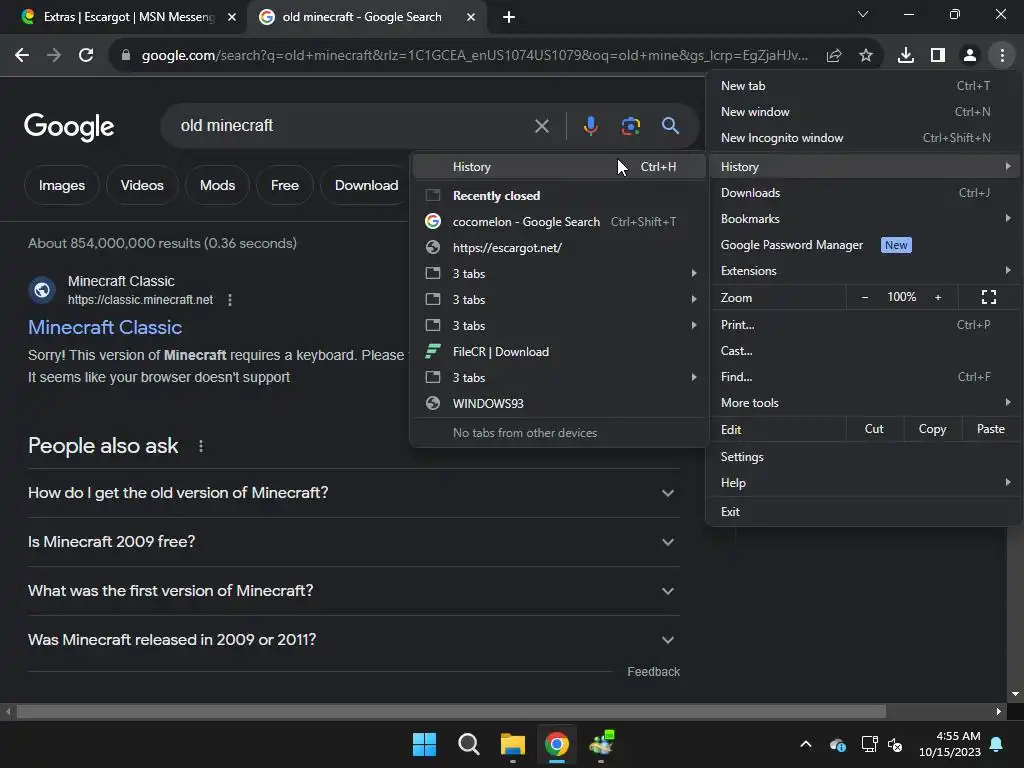Screen dimensions: 1024x768
Task: Choose Print... from the menu
Action: point(864,325)
